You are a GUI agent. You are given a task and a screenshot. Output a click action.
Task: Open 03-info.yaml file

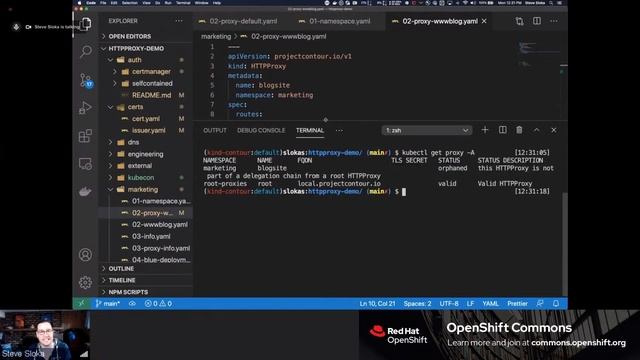151,237
